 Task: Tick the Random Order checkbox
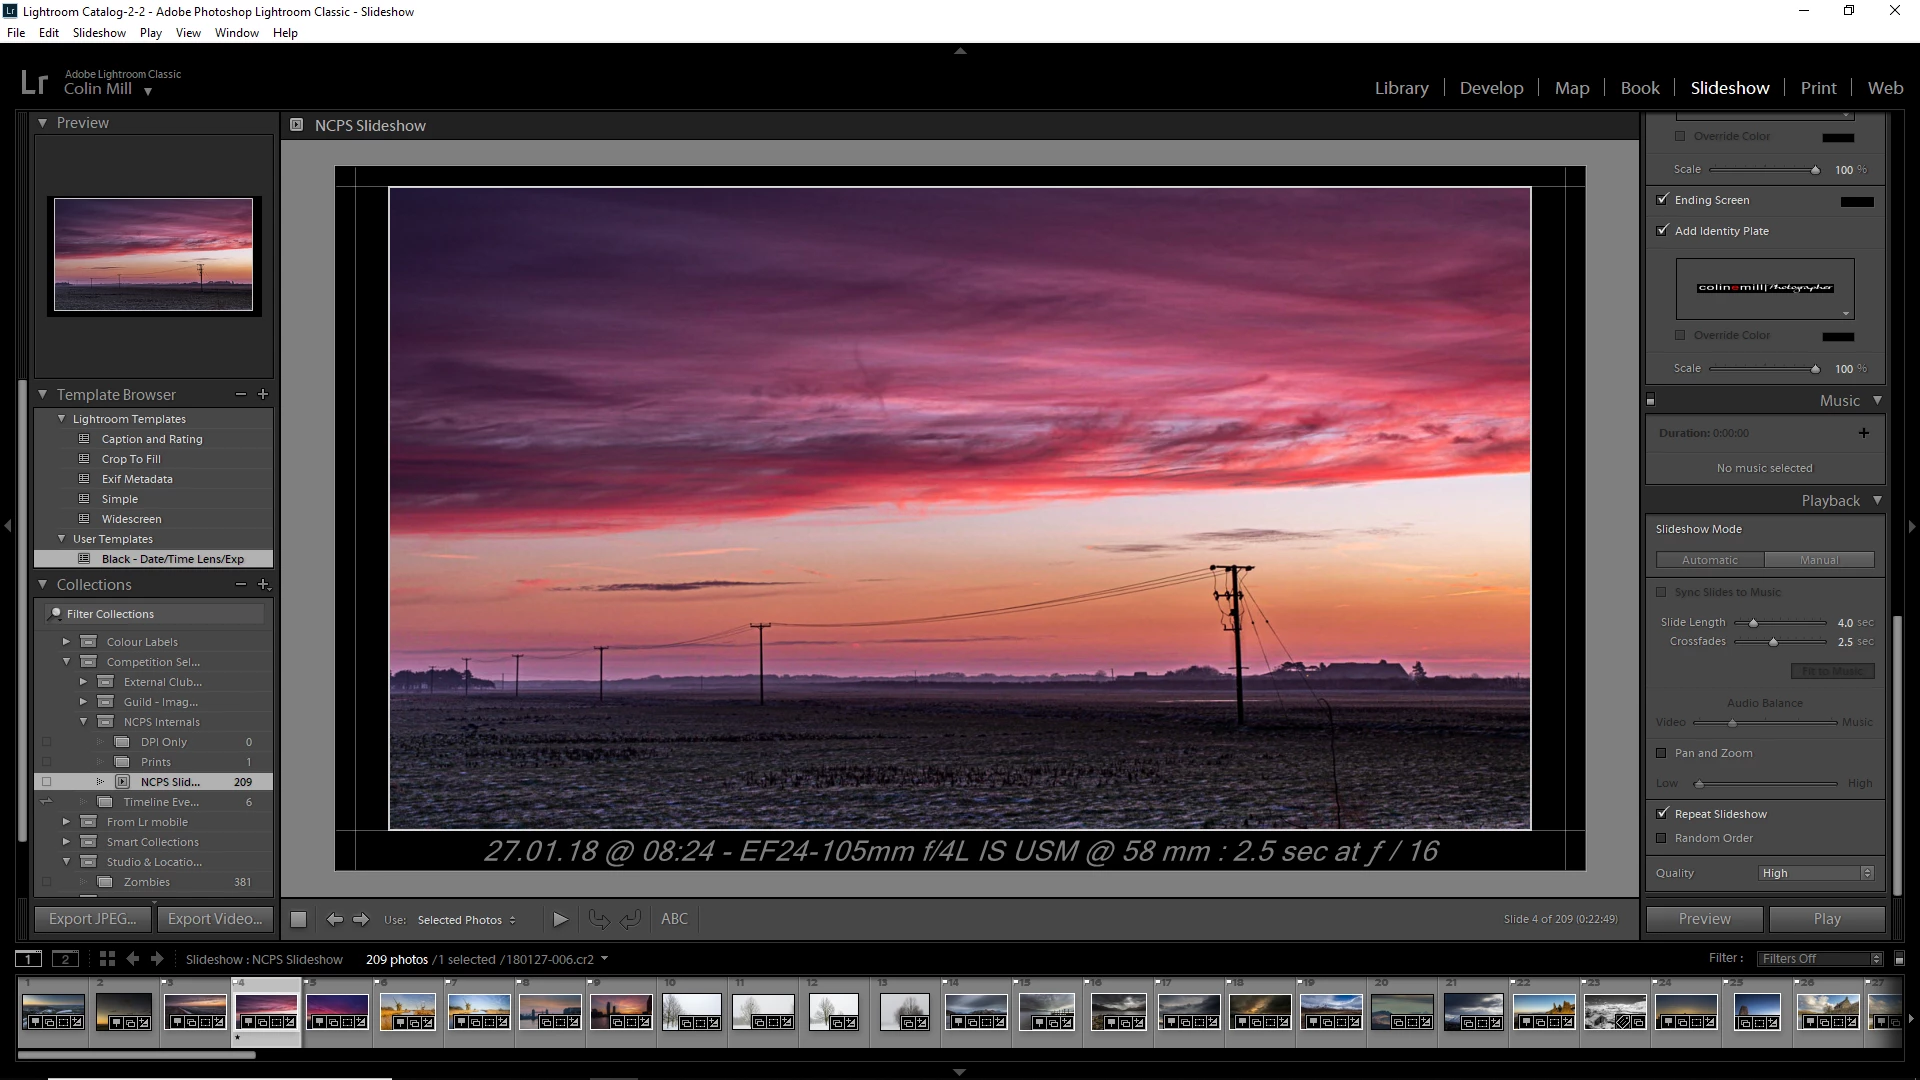pyautogui.click(x=1662, y=838)
